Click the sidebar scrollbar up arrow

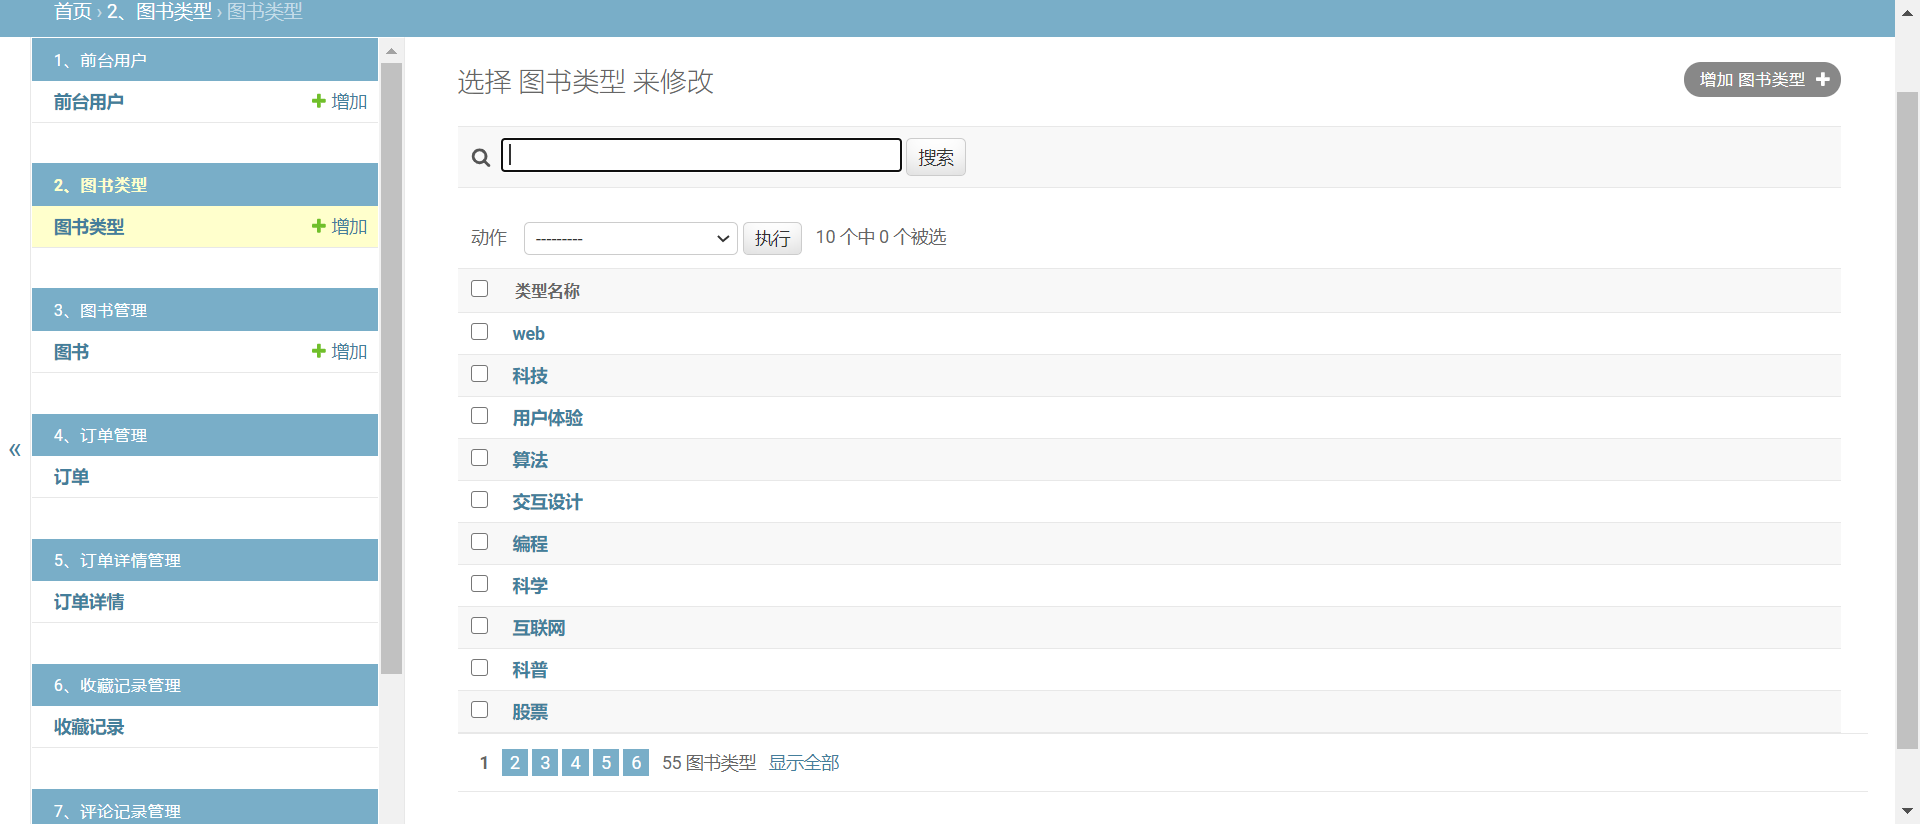(x=392, y=50)
